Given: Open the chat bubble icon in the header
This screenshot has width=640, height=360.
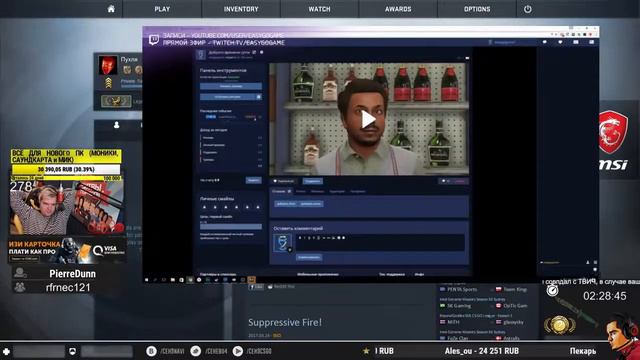Looking at the screenshot, I should pos(544,42).
